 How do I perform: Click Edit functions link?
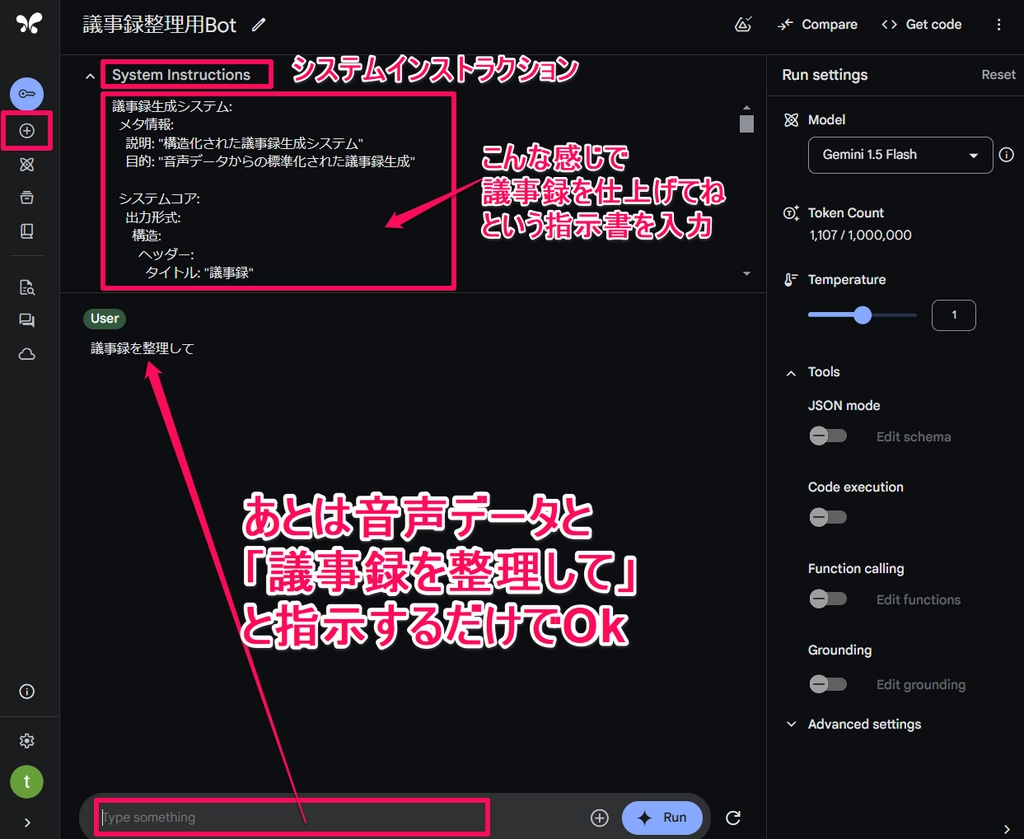click(x=918, y=599)
